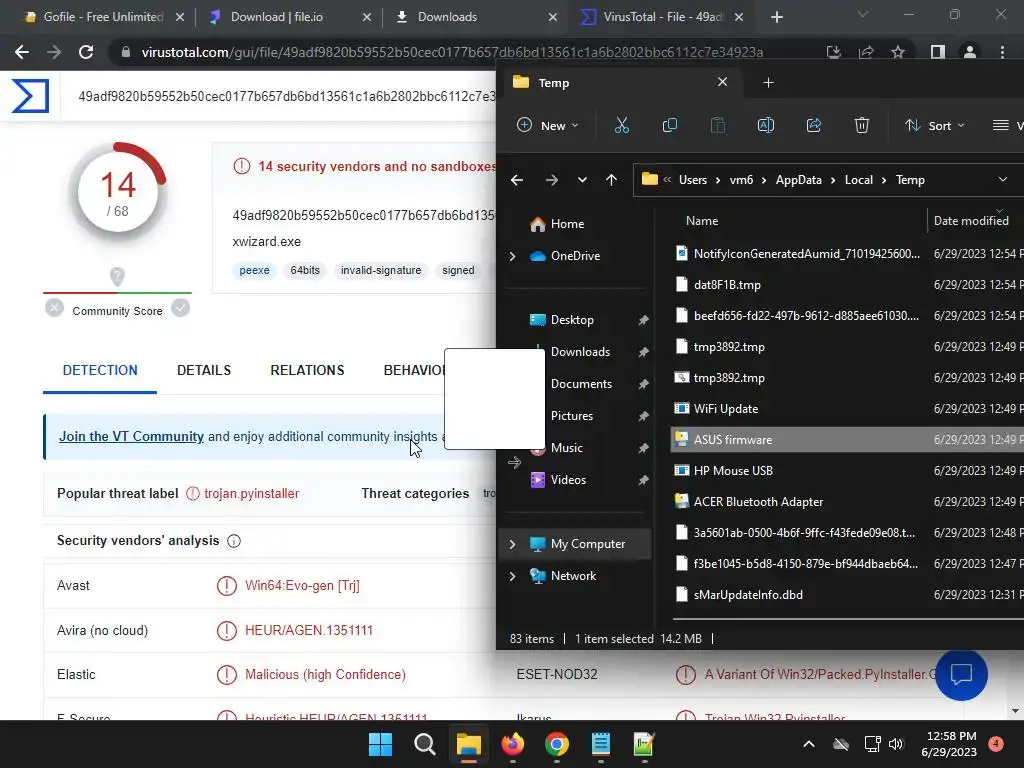This screenshot has width=1024, height=768.
Task: Go up one folder level in Explorer
Action: pos(611,180)
